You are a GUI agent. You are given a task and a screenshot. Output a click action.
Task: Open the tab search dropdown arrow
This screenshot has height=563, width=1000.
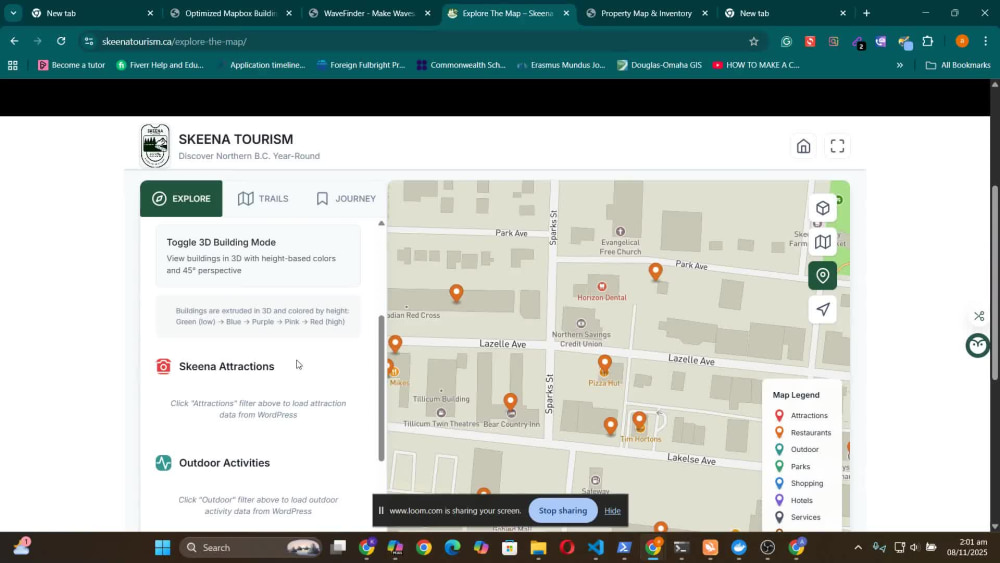13,13
